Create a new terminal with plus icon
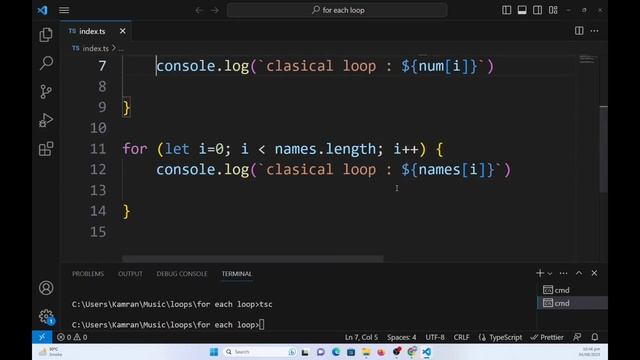 pyautogui.click(x=540, y=273)
